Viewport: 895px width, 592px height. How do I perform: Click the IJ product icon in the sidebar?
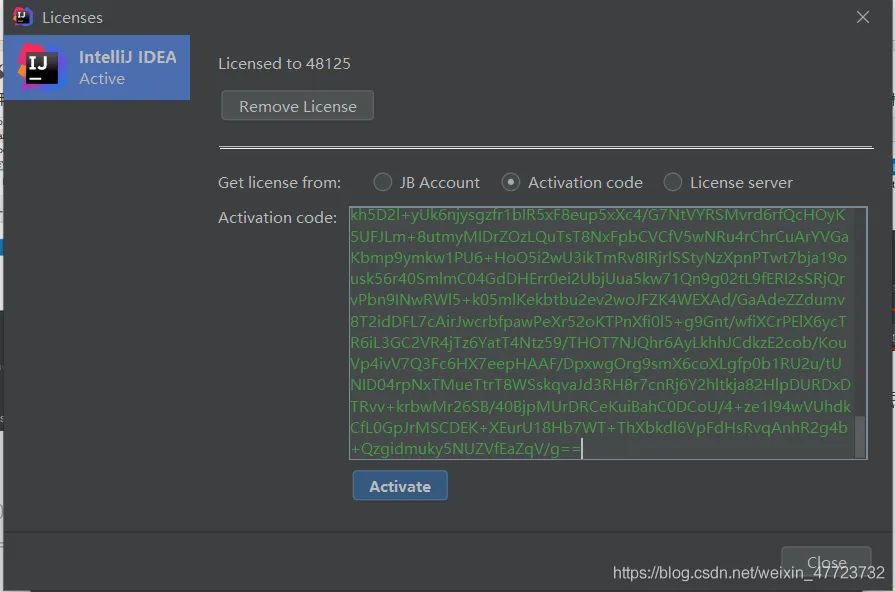point(39,67)
